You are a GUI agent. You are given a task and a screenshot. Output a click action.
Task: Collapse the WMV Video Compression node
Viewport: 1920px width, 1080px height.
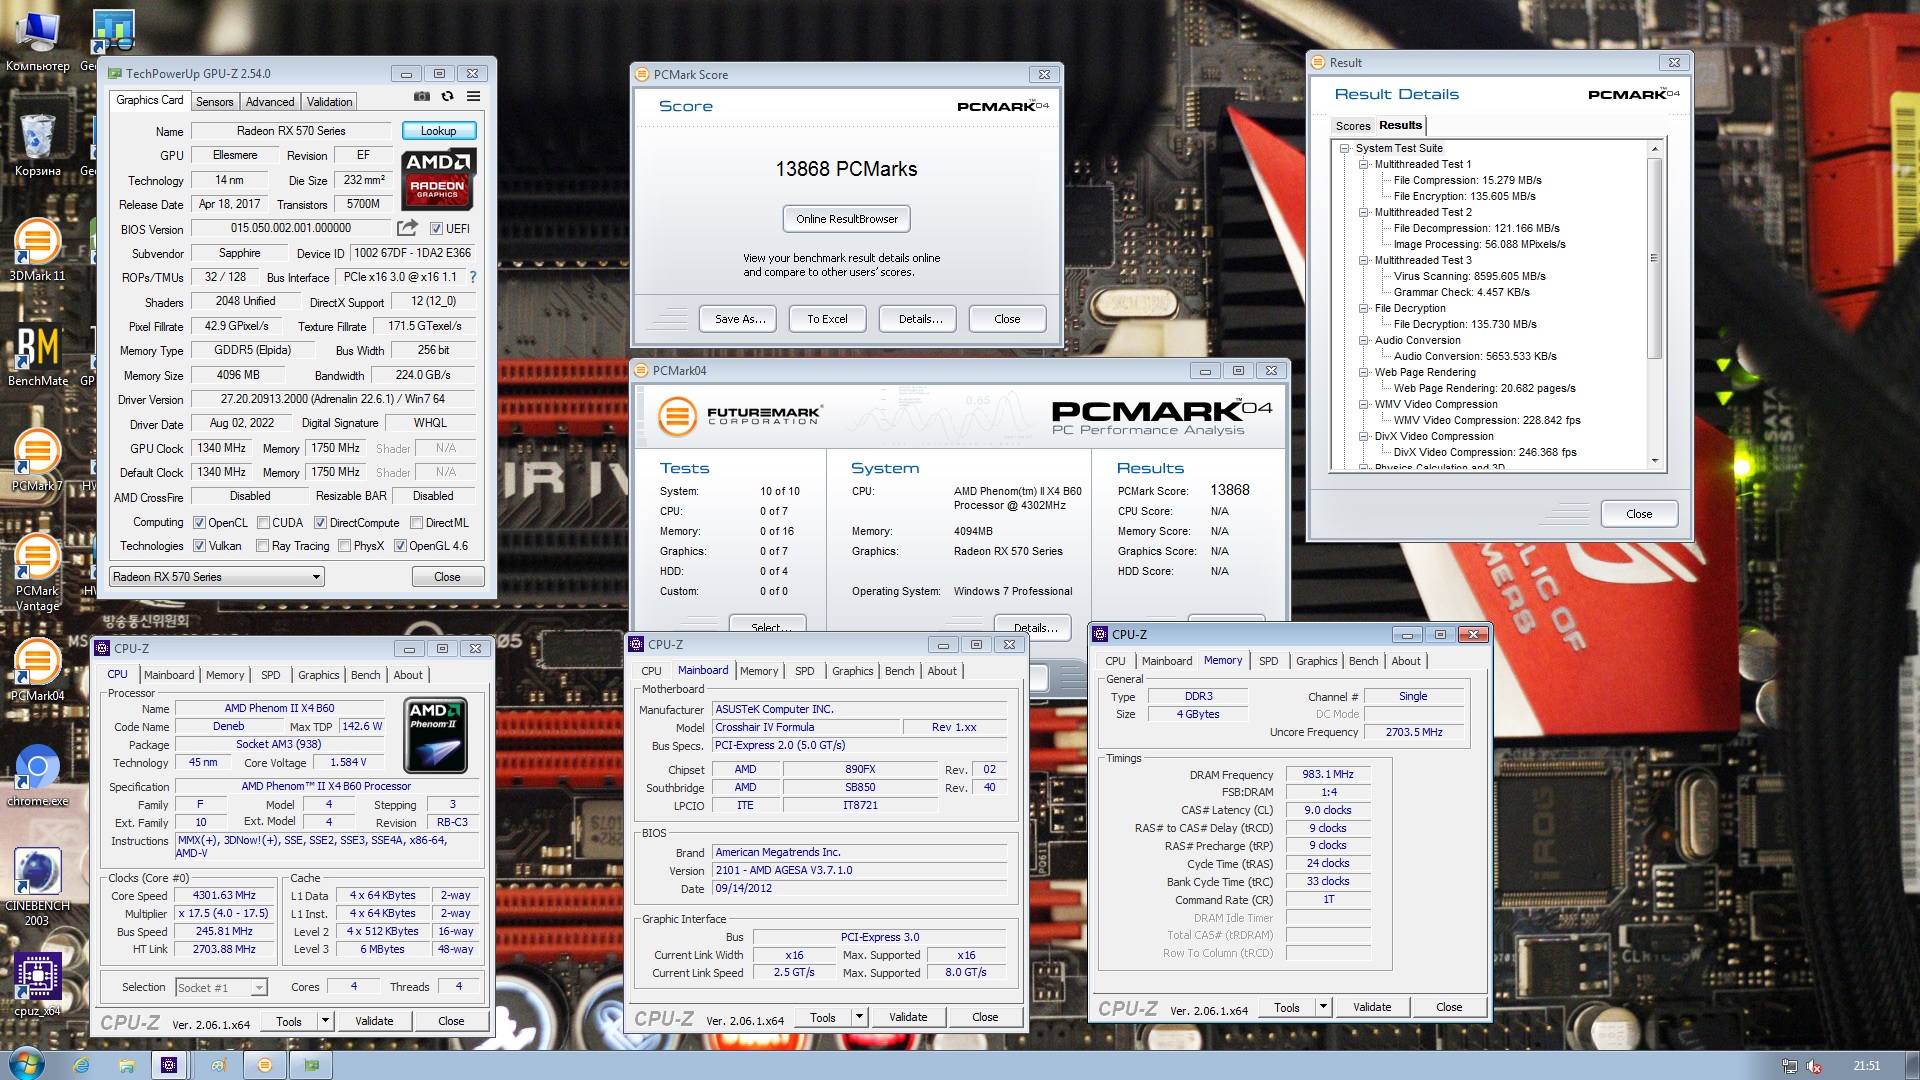1363,405
